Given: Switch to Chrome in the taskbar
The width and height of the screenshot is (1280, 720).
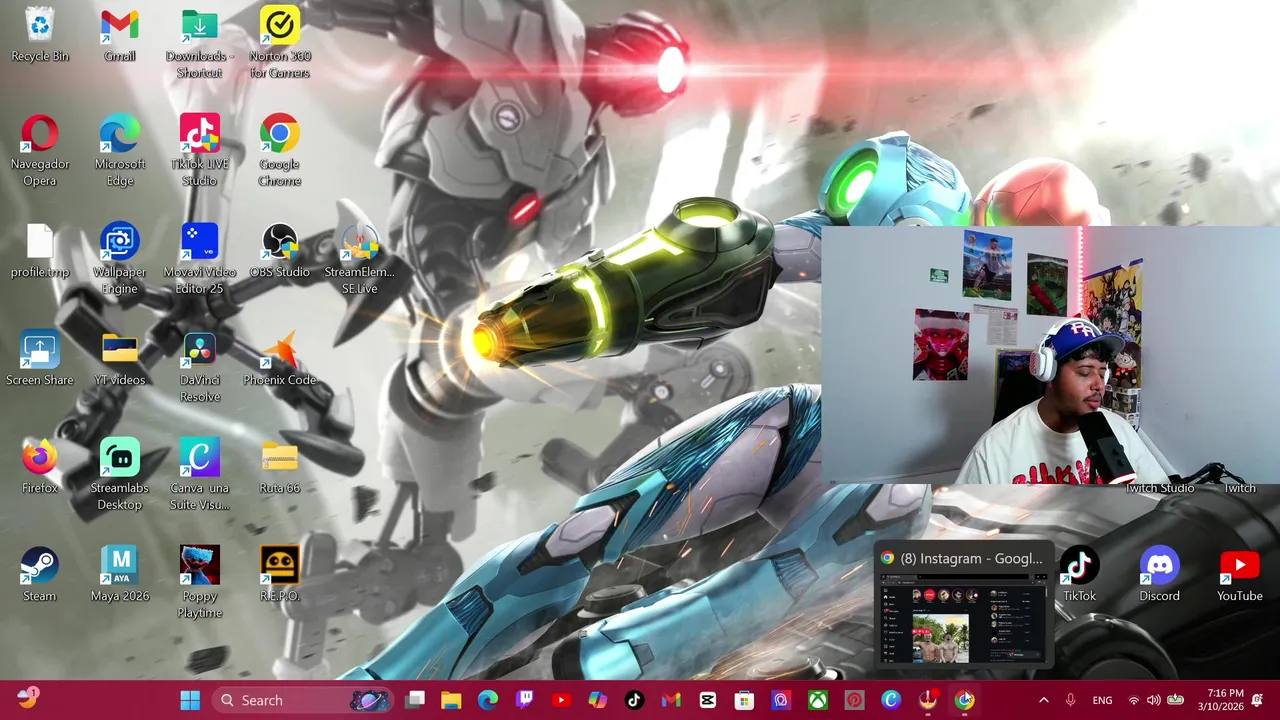Looking at the screenshot, I should coord(964,700).
